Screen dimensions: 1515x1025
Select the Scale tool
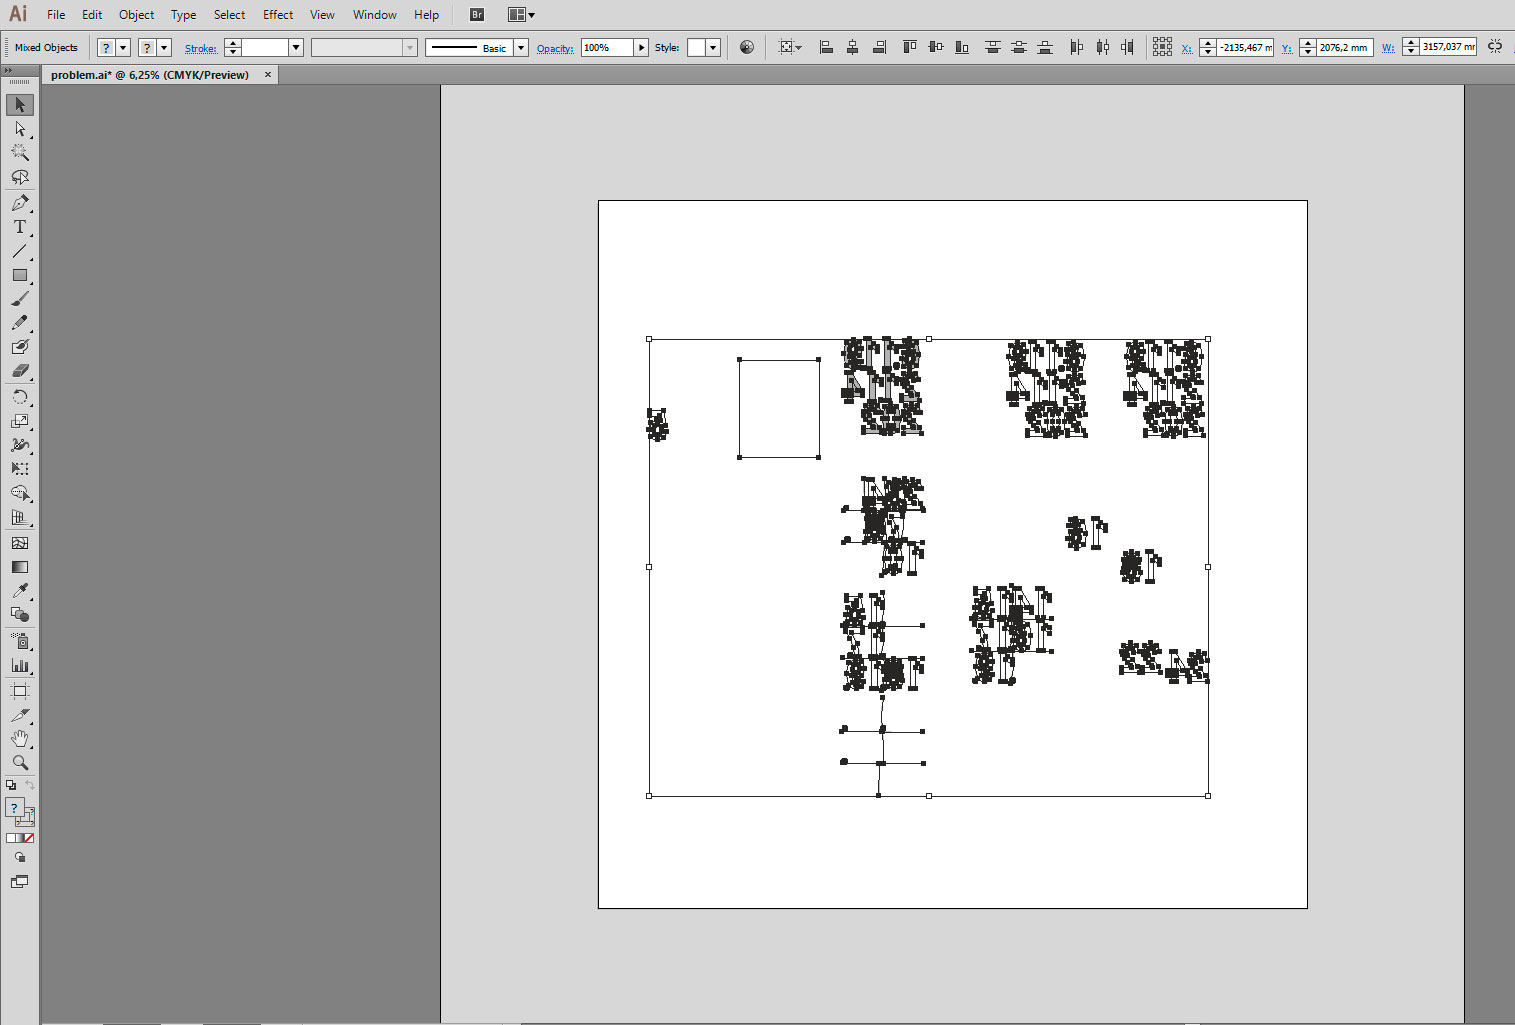point(20,421)
